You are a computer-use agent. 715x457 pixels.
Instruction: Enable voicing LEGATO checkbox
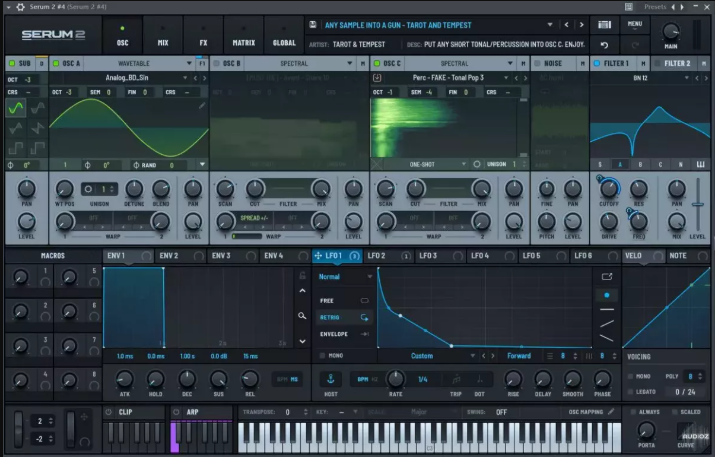click(631, 392)
